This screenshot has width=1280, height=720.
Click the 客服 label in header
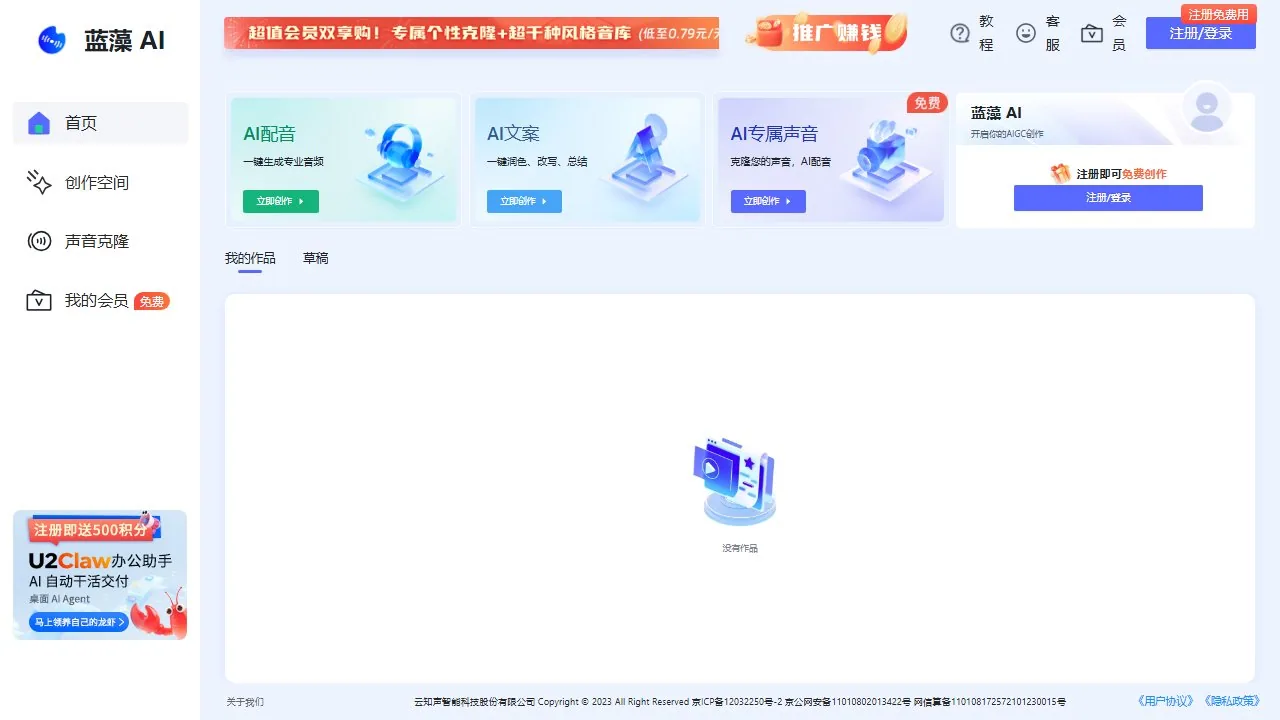tap(1053, 33)
